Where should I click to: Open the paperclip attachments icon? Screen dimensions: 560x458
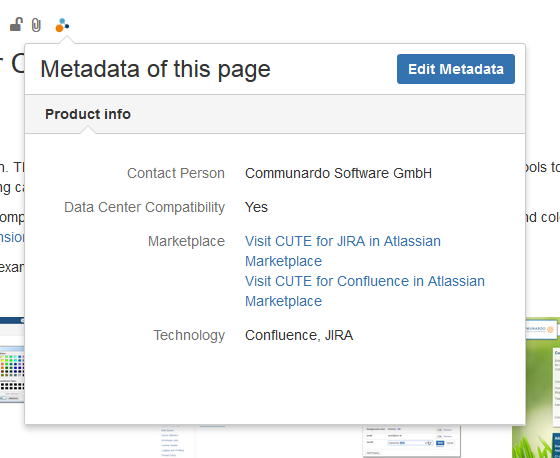coord(36,25)
